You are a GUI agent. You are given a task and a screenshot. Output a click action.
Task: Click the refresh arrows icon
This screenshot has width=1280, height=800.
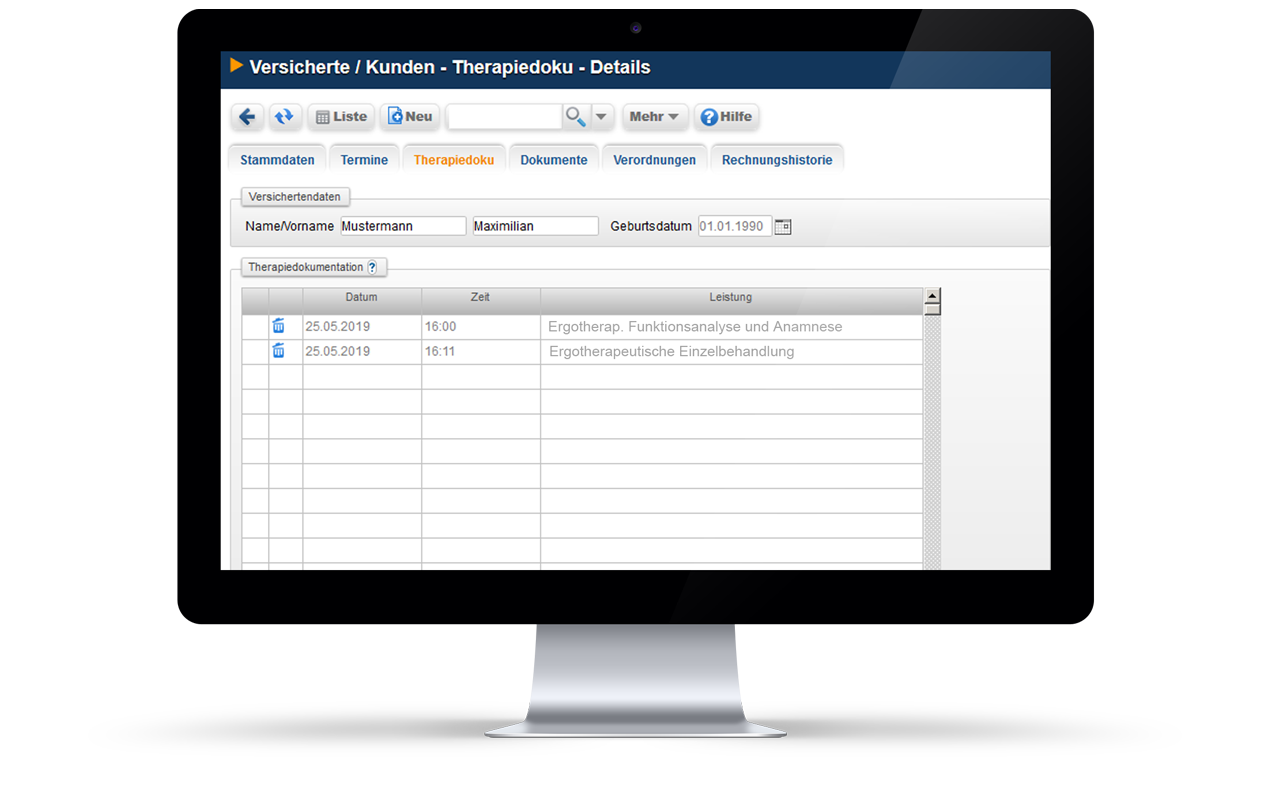285,117
